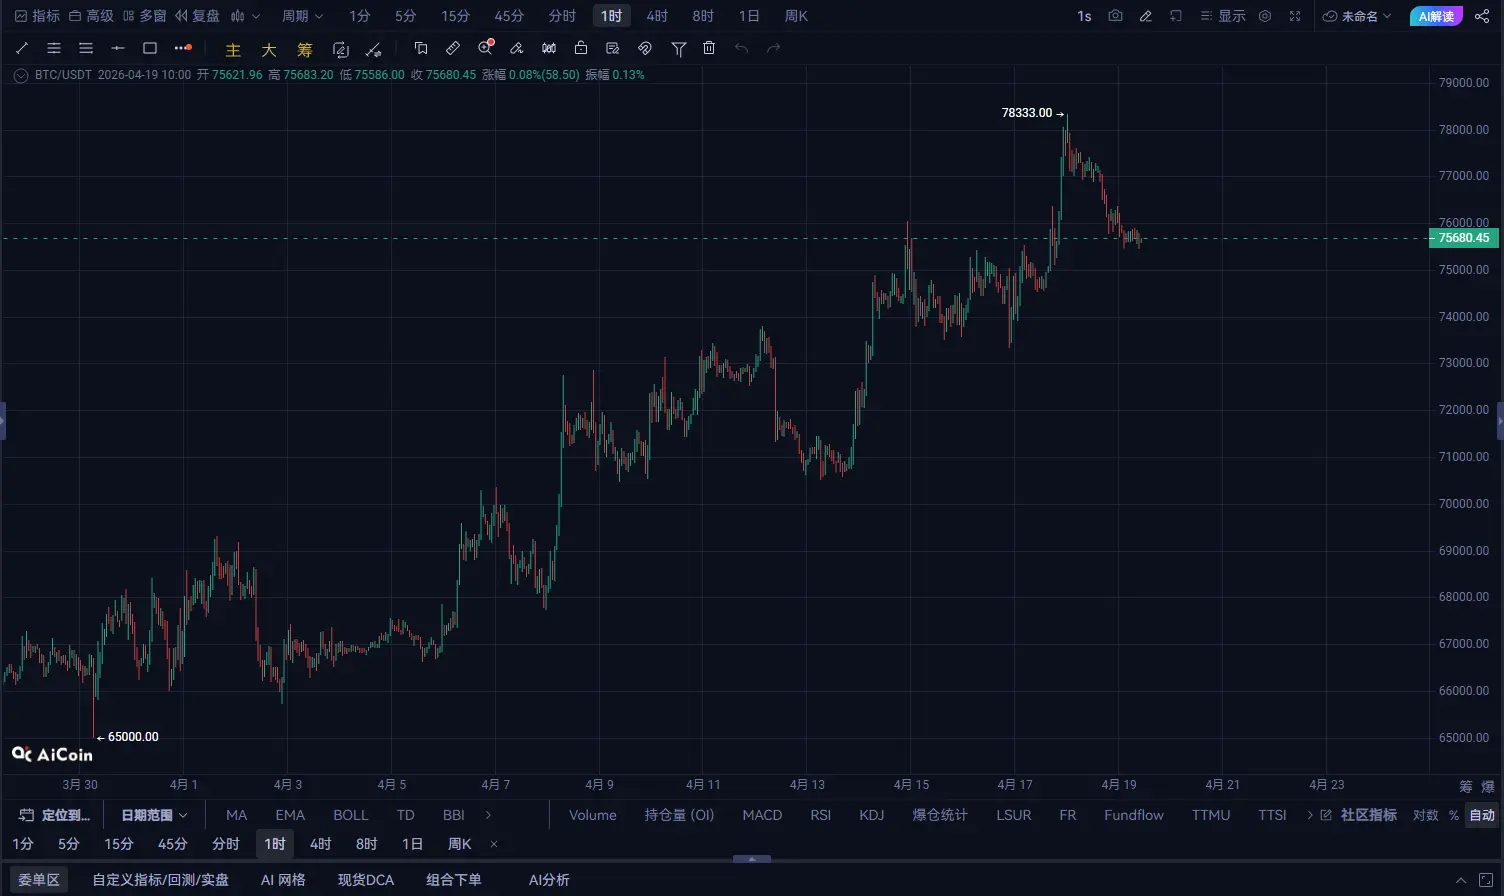Image resolution: width=1504 pixels, height=896 pixels.
Task: Expand more sub indicators after TTSI
Action: pyautogui.click(x=1310, y=815)
